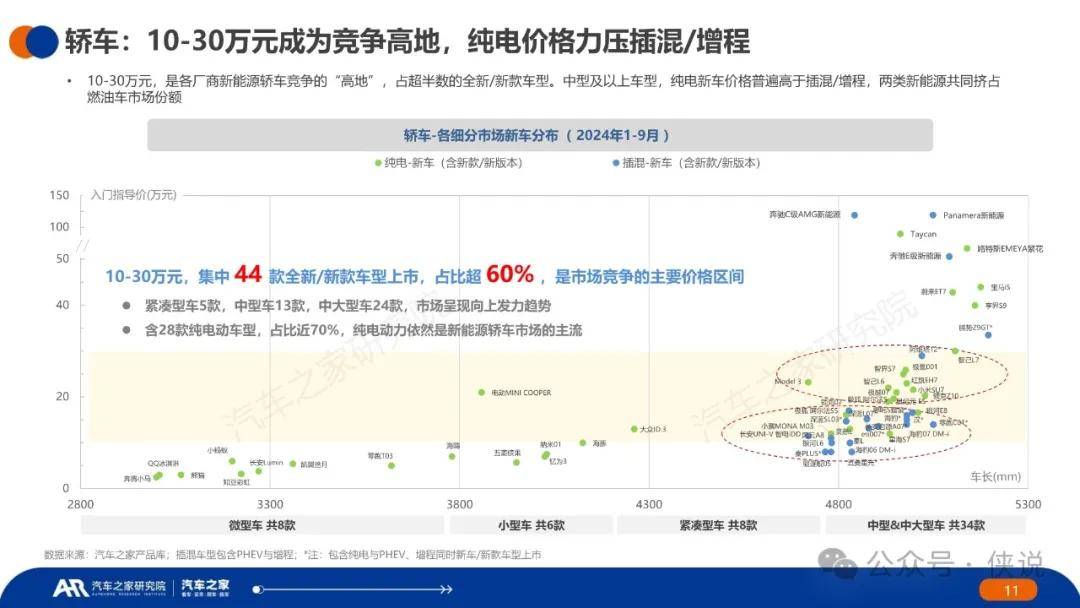1080x608 pixels.
Task: Click the red highlighted 60% figure
Action: (x=510, y=274)
